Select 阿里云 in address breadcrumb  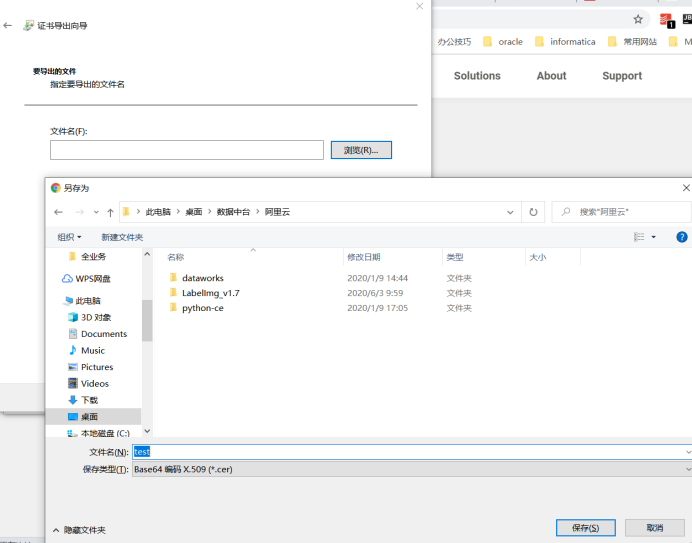click(277, 212)
